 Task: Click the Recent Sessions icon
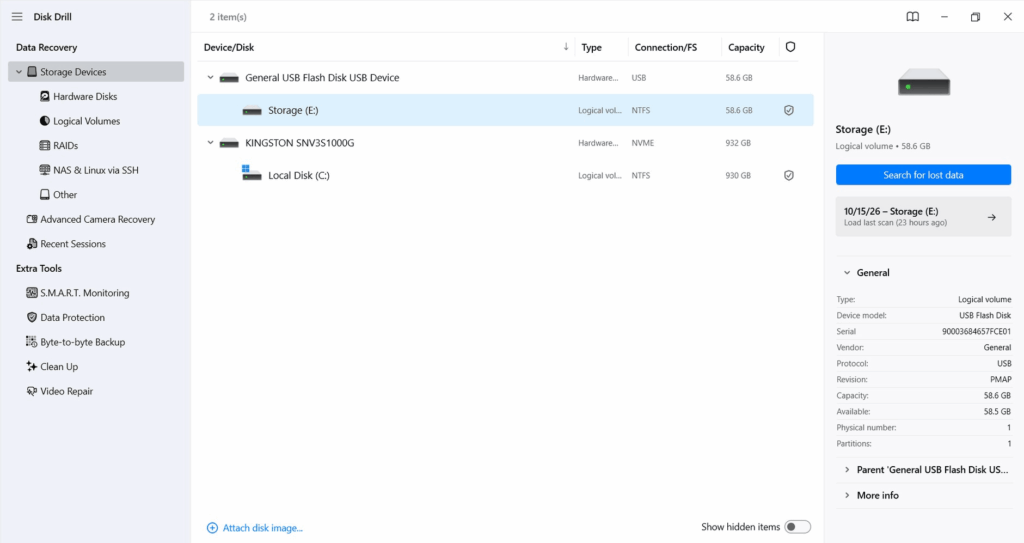31,244
